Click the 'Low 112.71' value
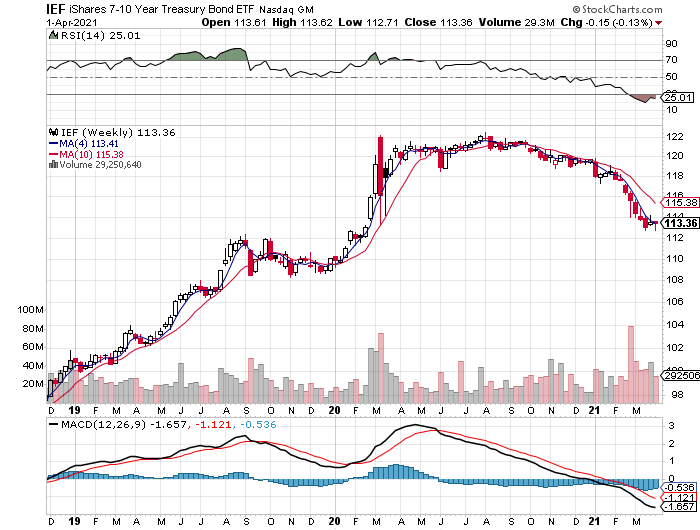This screenshot has height=530, width=700. pos(368,22)
